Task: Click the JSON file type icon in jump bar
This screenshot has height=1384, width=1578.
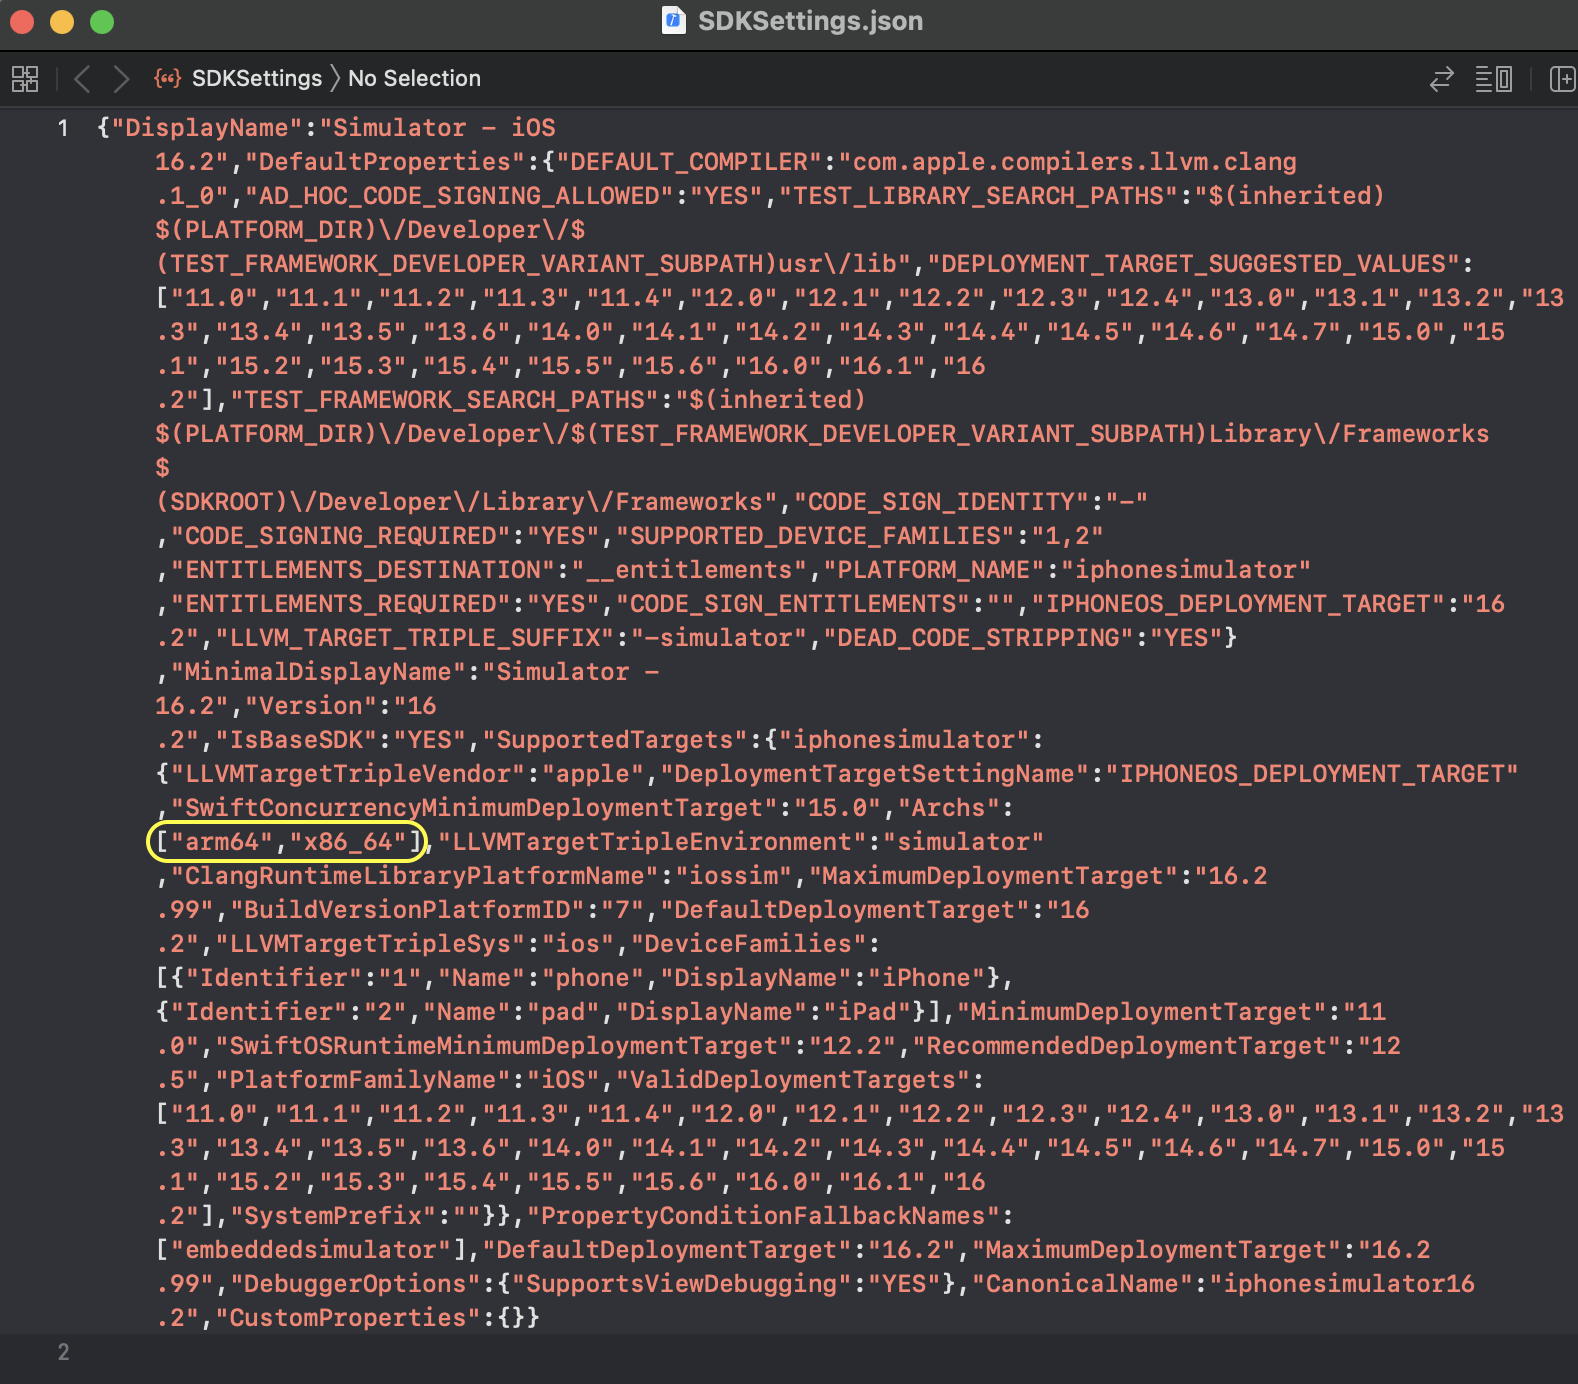Action: (167, 78)
